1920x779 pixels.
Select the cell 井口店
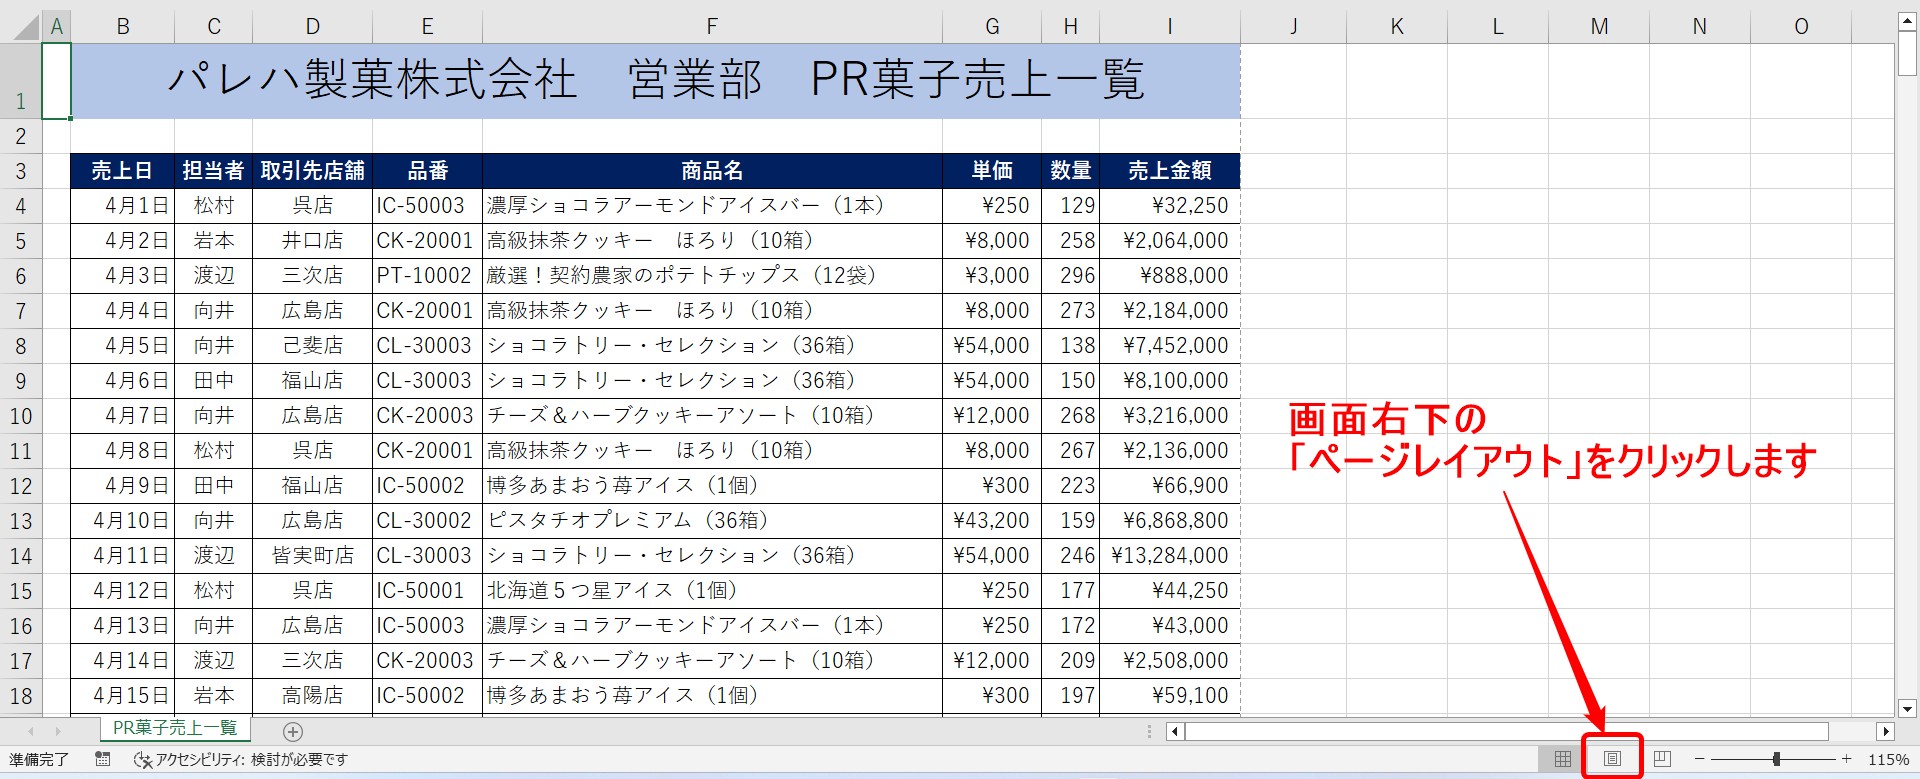point(312,241)
